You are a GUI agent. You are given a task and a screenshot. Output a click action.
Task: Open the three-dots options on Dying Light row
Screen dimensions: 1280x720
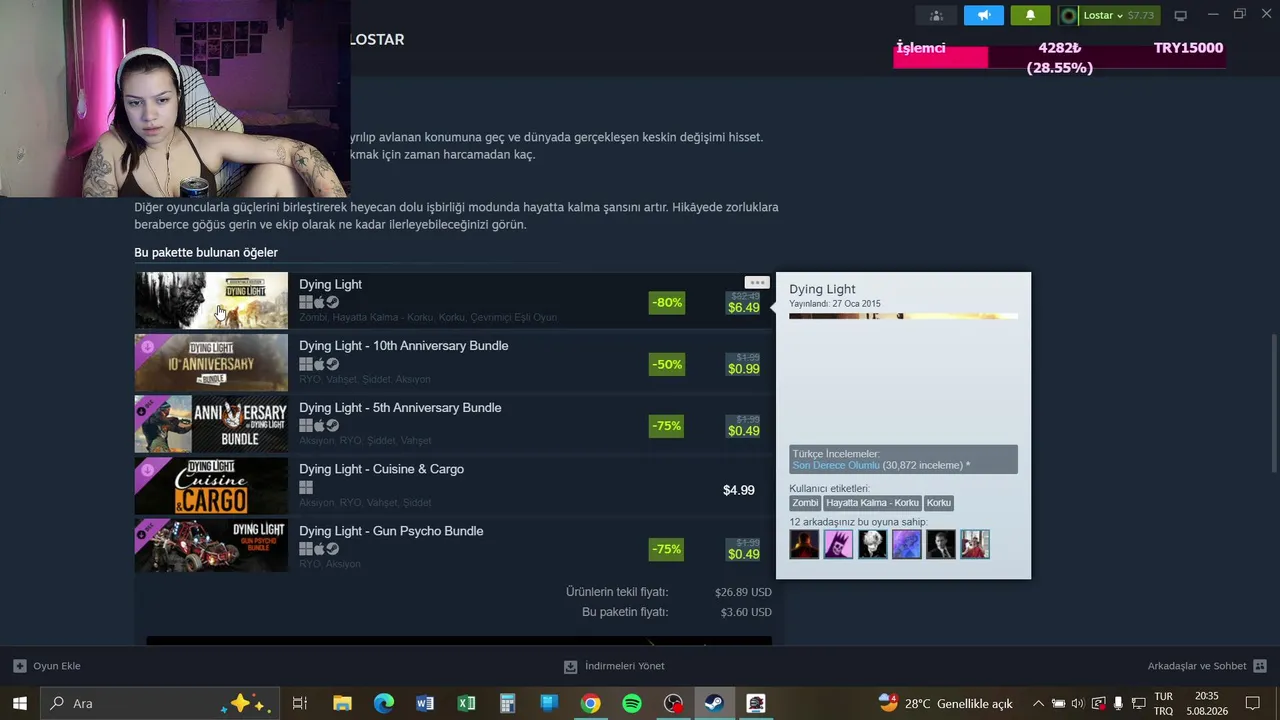coord(757,282)
